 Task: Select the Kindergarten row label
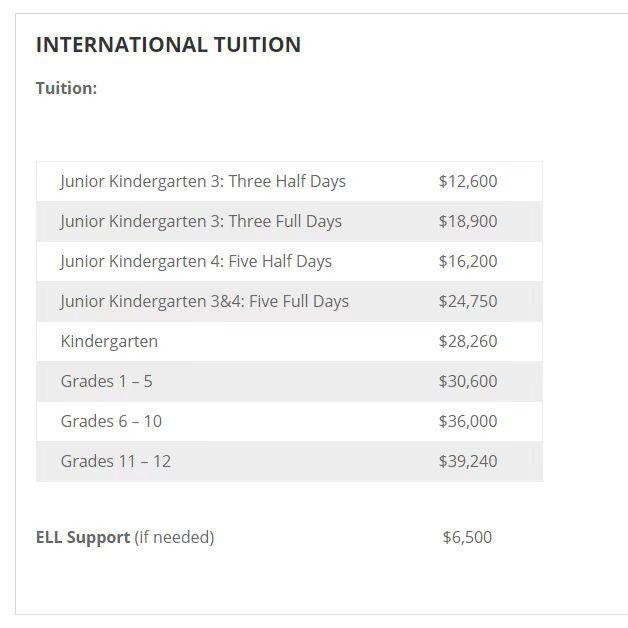109,342
